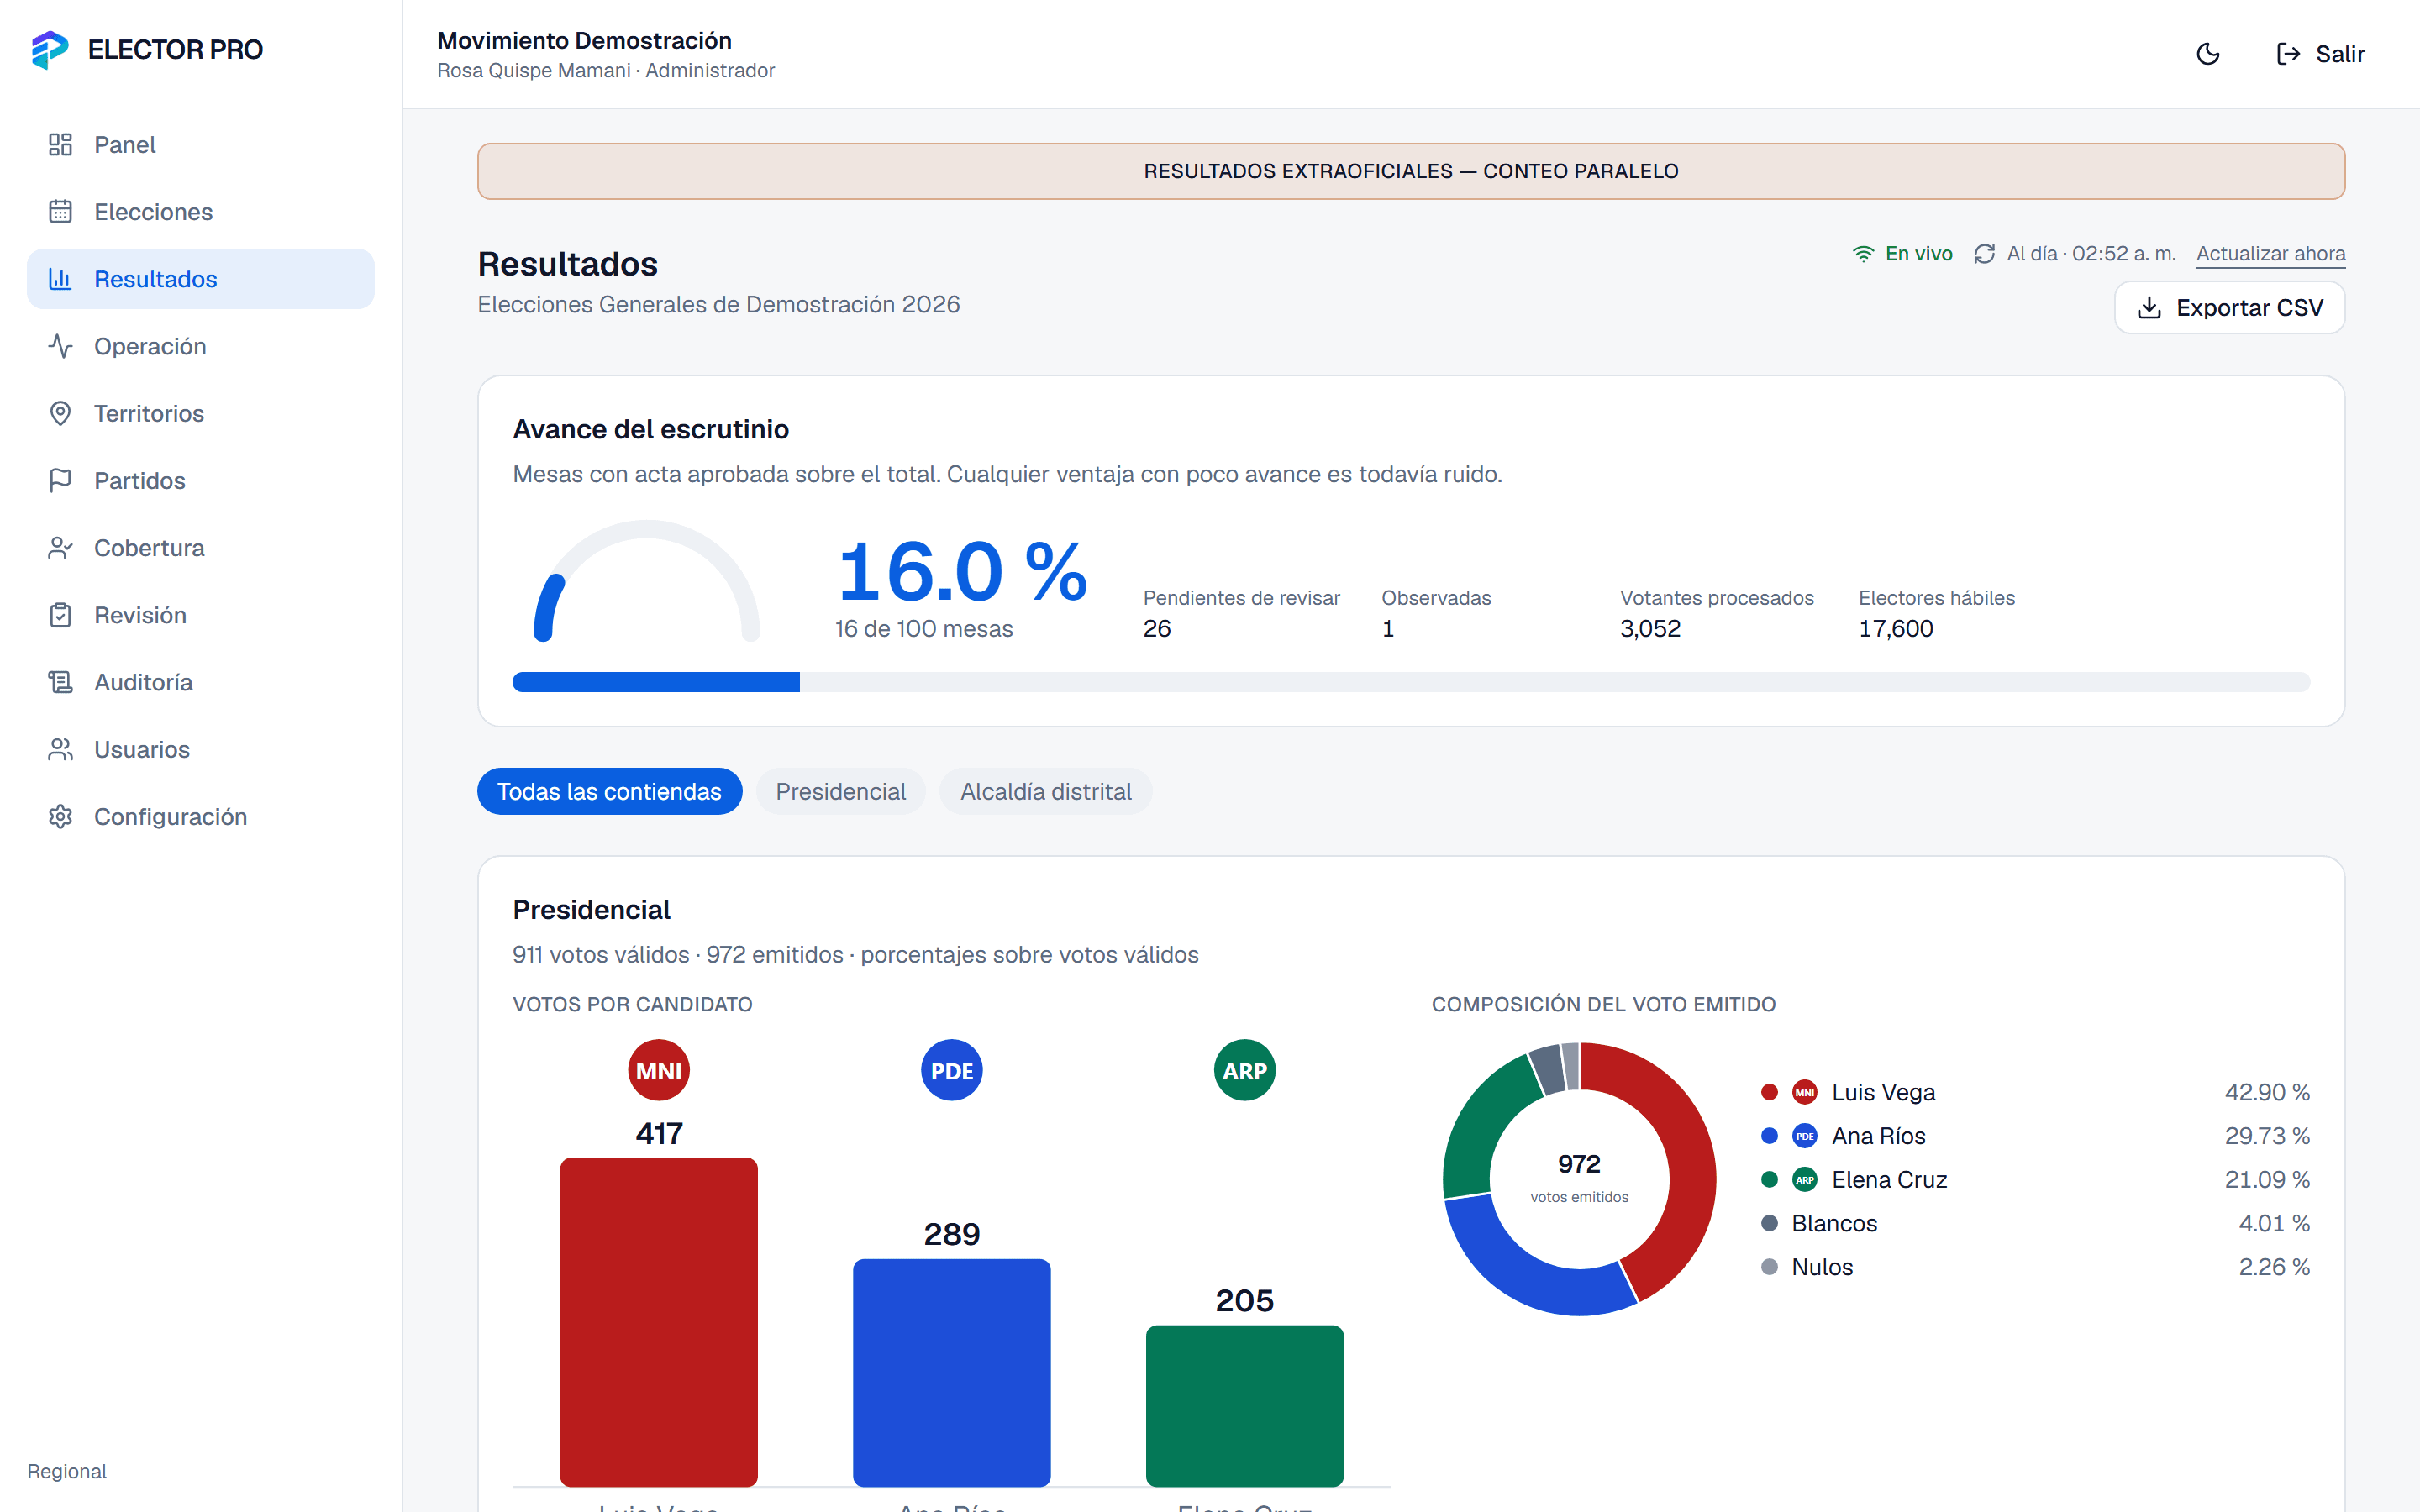Click small PDE badge beside Ana Ríos
The height and width of the screenshot is (1512, 2420).
pyautogui.click(x=1804, y=1136)
